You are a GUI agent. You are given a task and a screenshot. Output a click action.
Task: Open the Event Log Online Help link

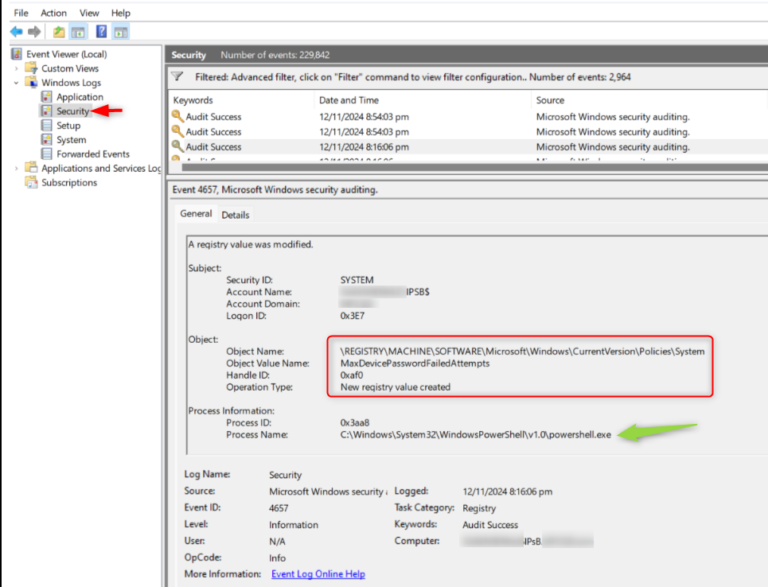click(x=318, y=574)
